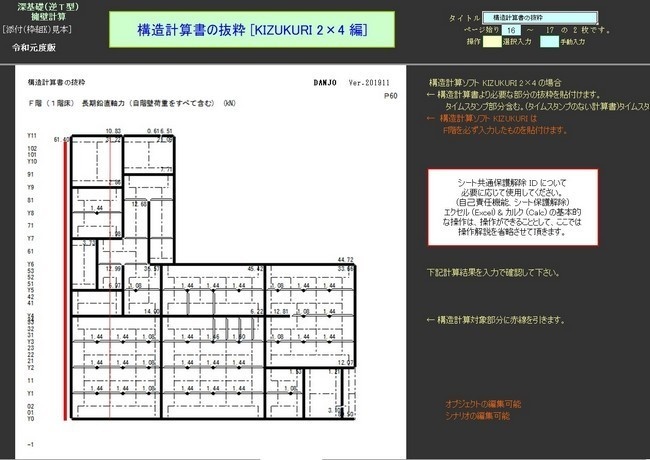Click the 深基礎(逆T型) heading text

click(49, 7)
